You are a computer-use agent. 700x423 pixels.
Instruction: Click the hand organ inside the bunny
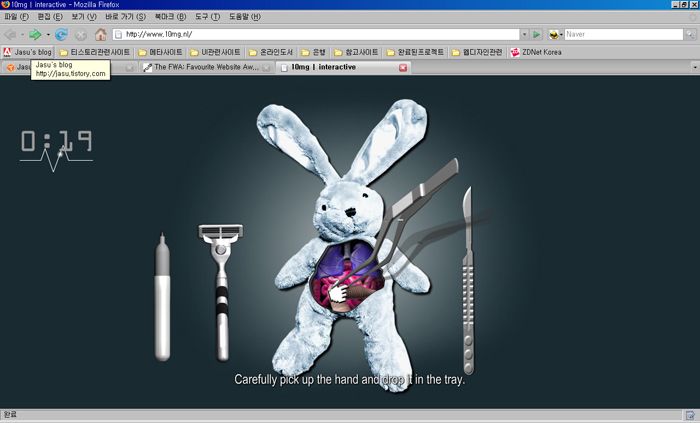pyautogui.click(x=338, y=294)
